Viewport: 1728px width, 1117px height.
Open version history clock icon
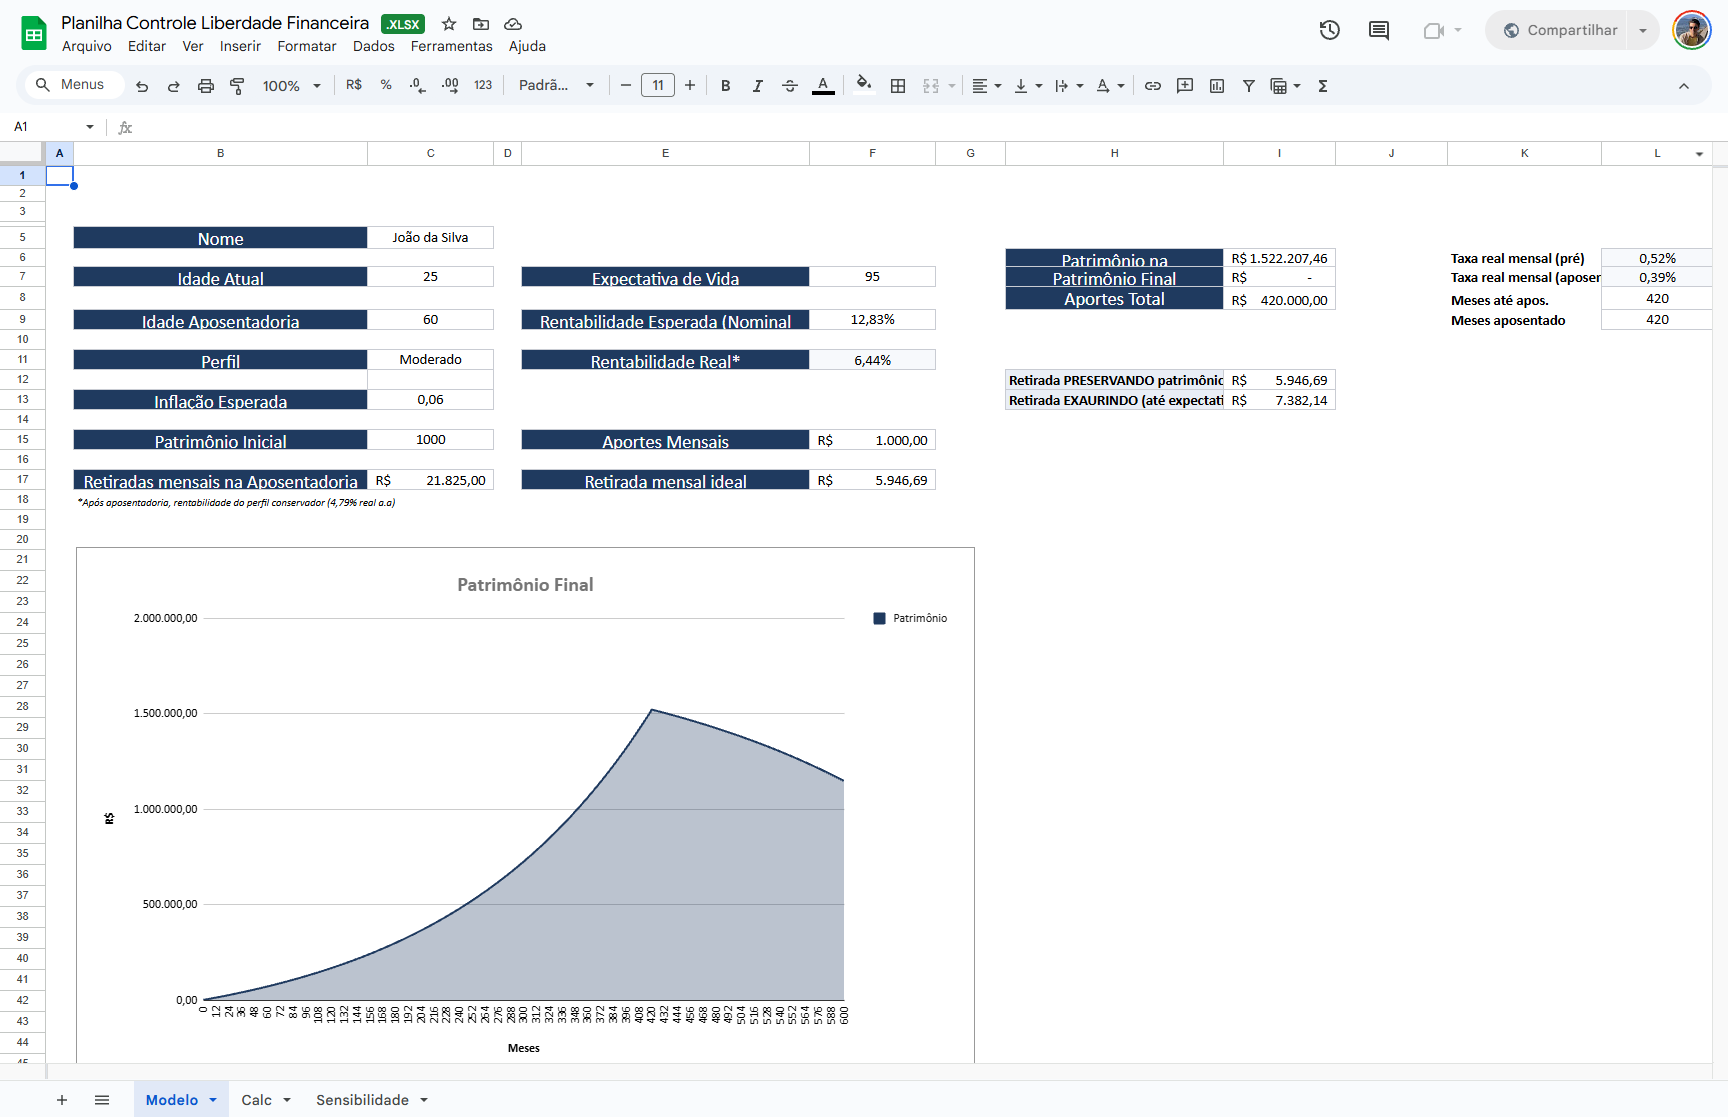[x=1329, y=30]
